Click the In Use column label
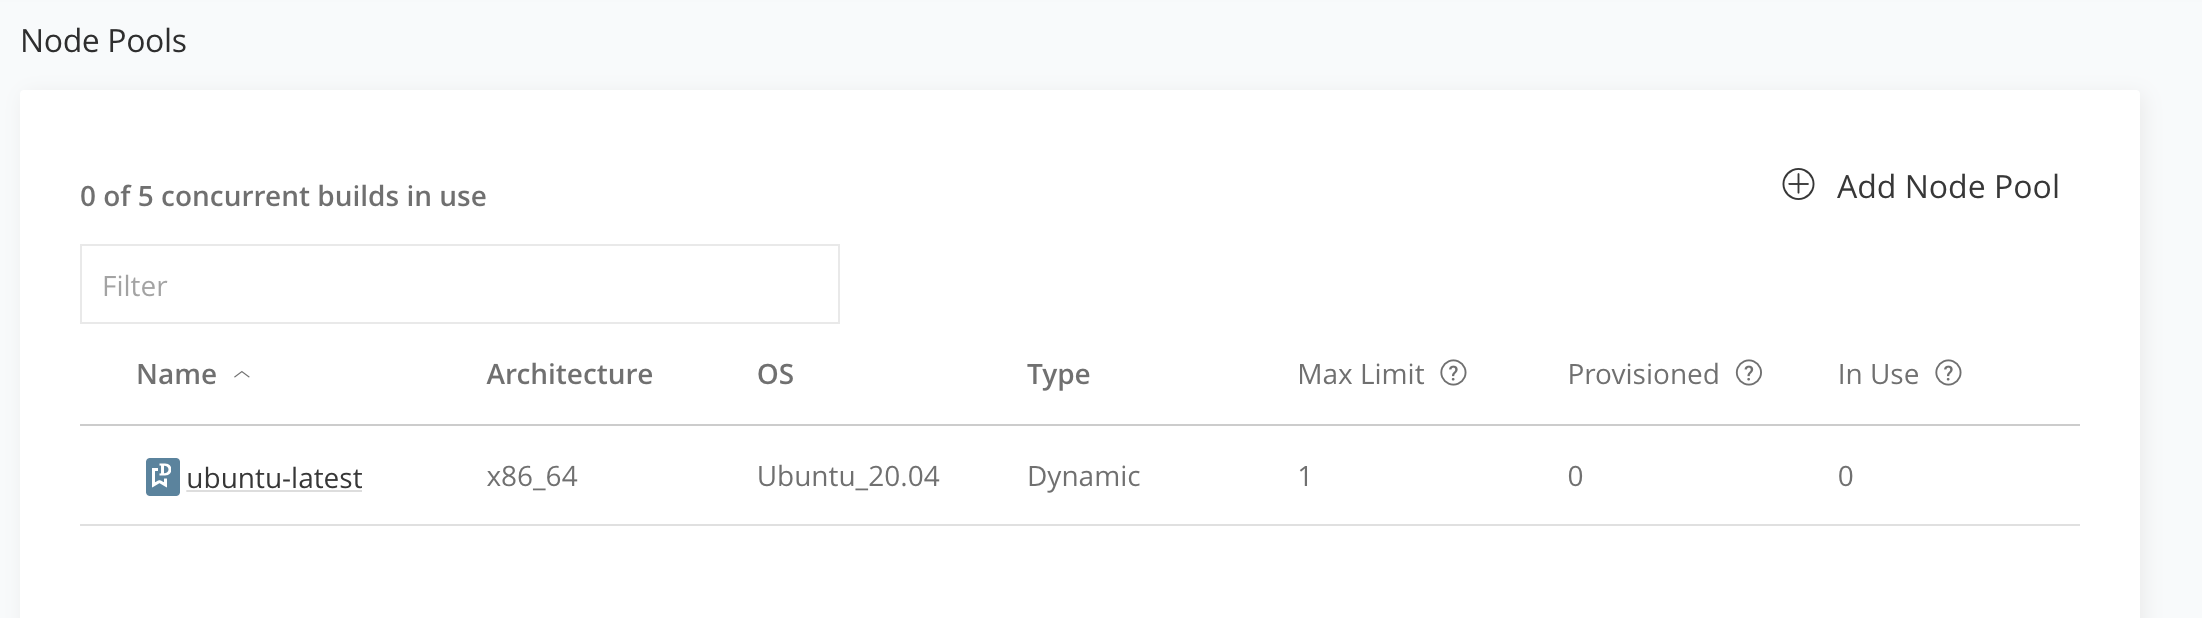 point(1878,374)
